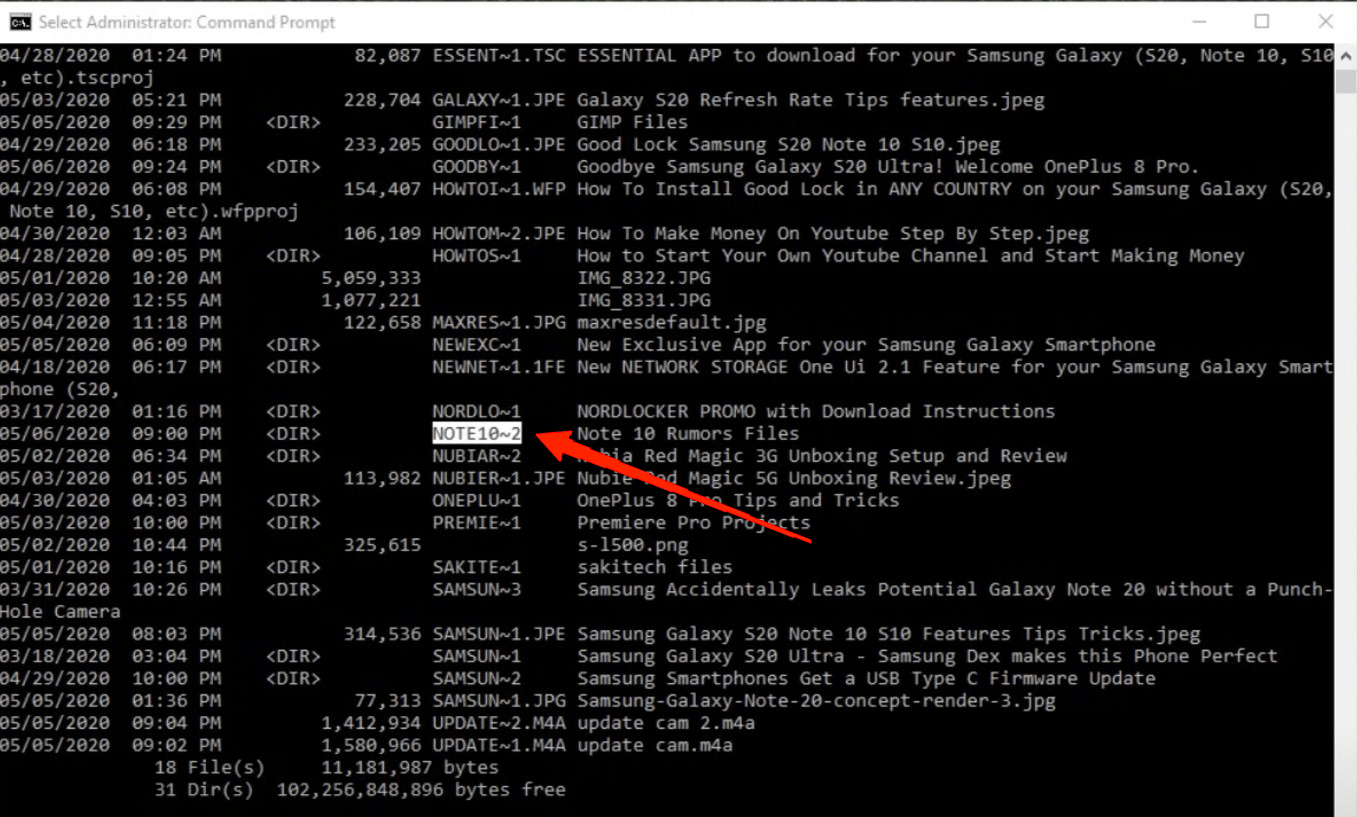Click the 18 File(s) summary line

coord(327,767)
